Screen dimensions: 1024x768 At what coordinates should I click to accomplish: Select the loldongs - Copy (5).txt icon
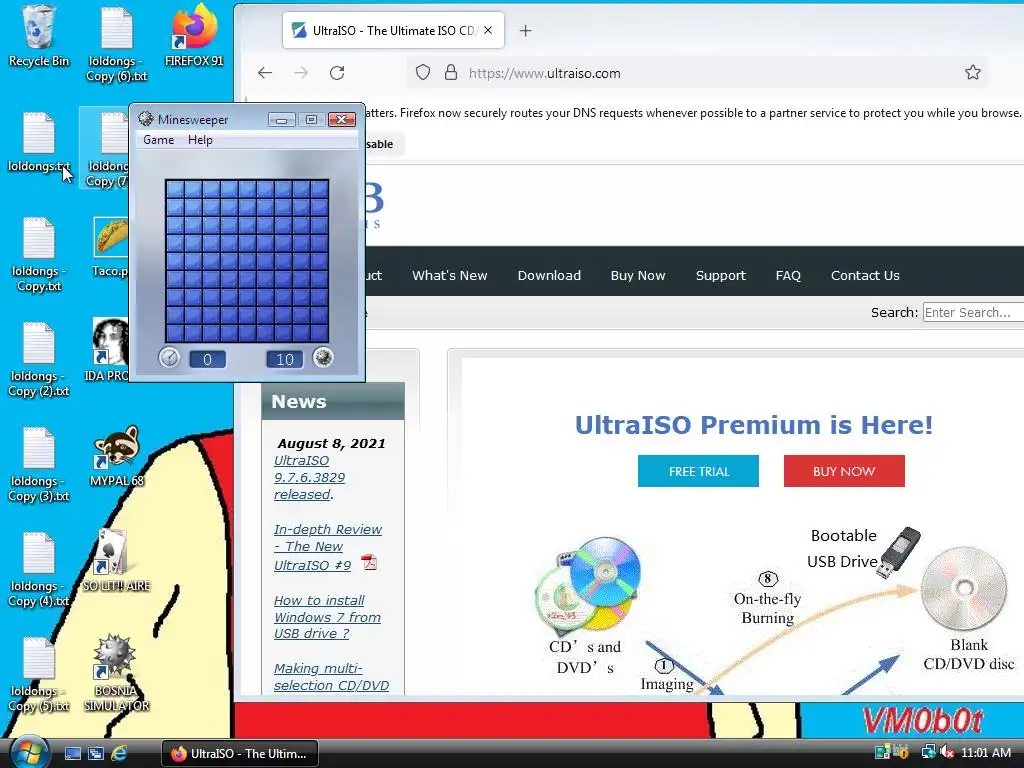[x=39, y=675]
